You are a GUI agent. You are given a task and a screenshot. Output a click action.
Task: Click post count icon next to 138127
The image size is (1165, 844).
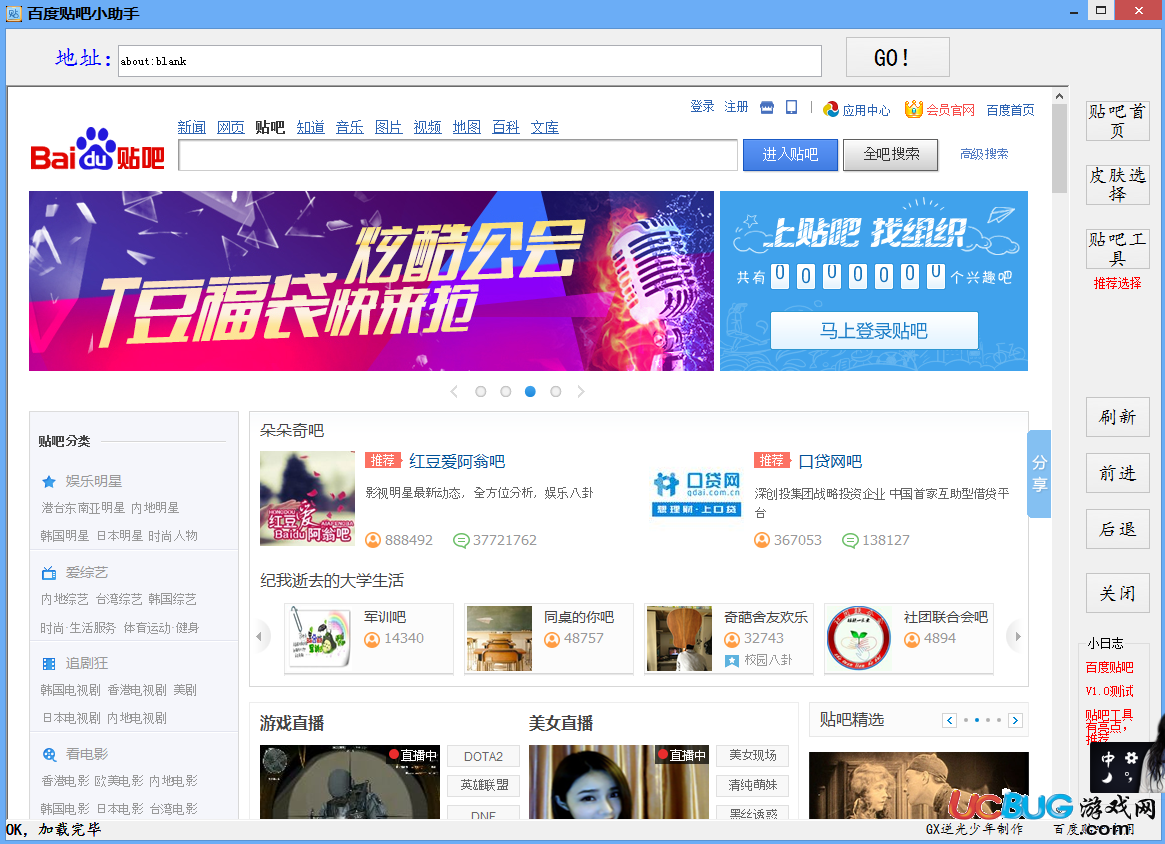850,540
